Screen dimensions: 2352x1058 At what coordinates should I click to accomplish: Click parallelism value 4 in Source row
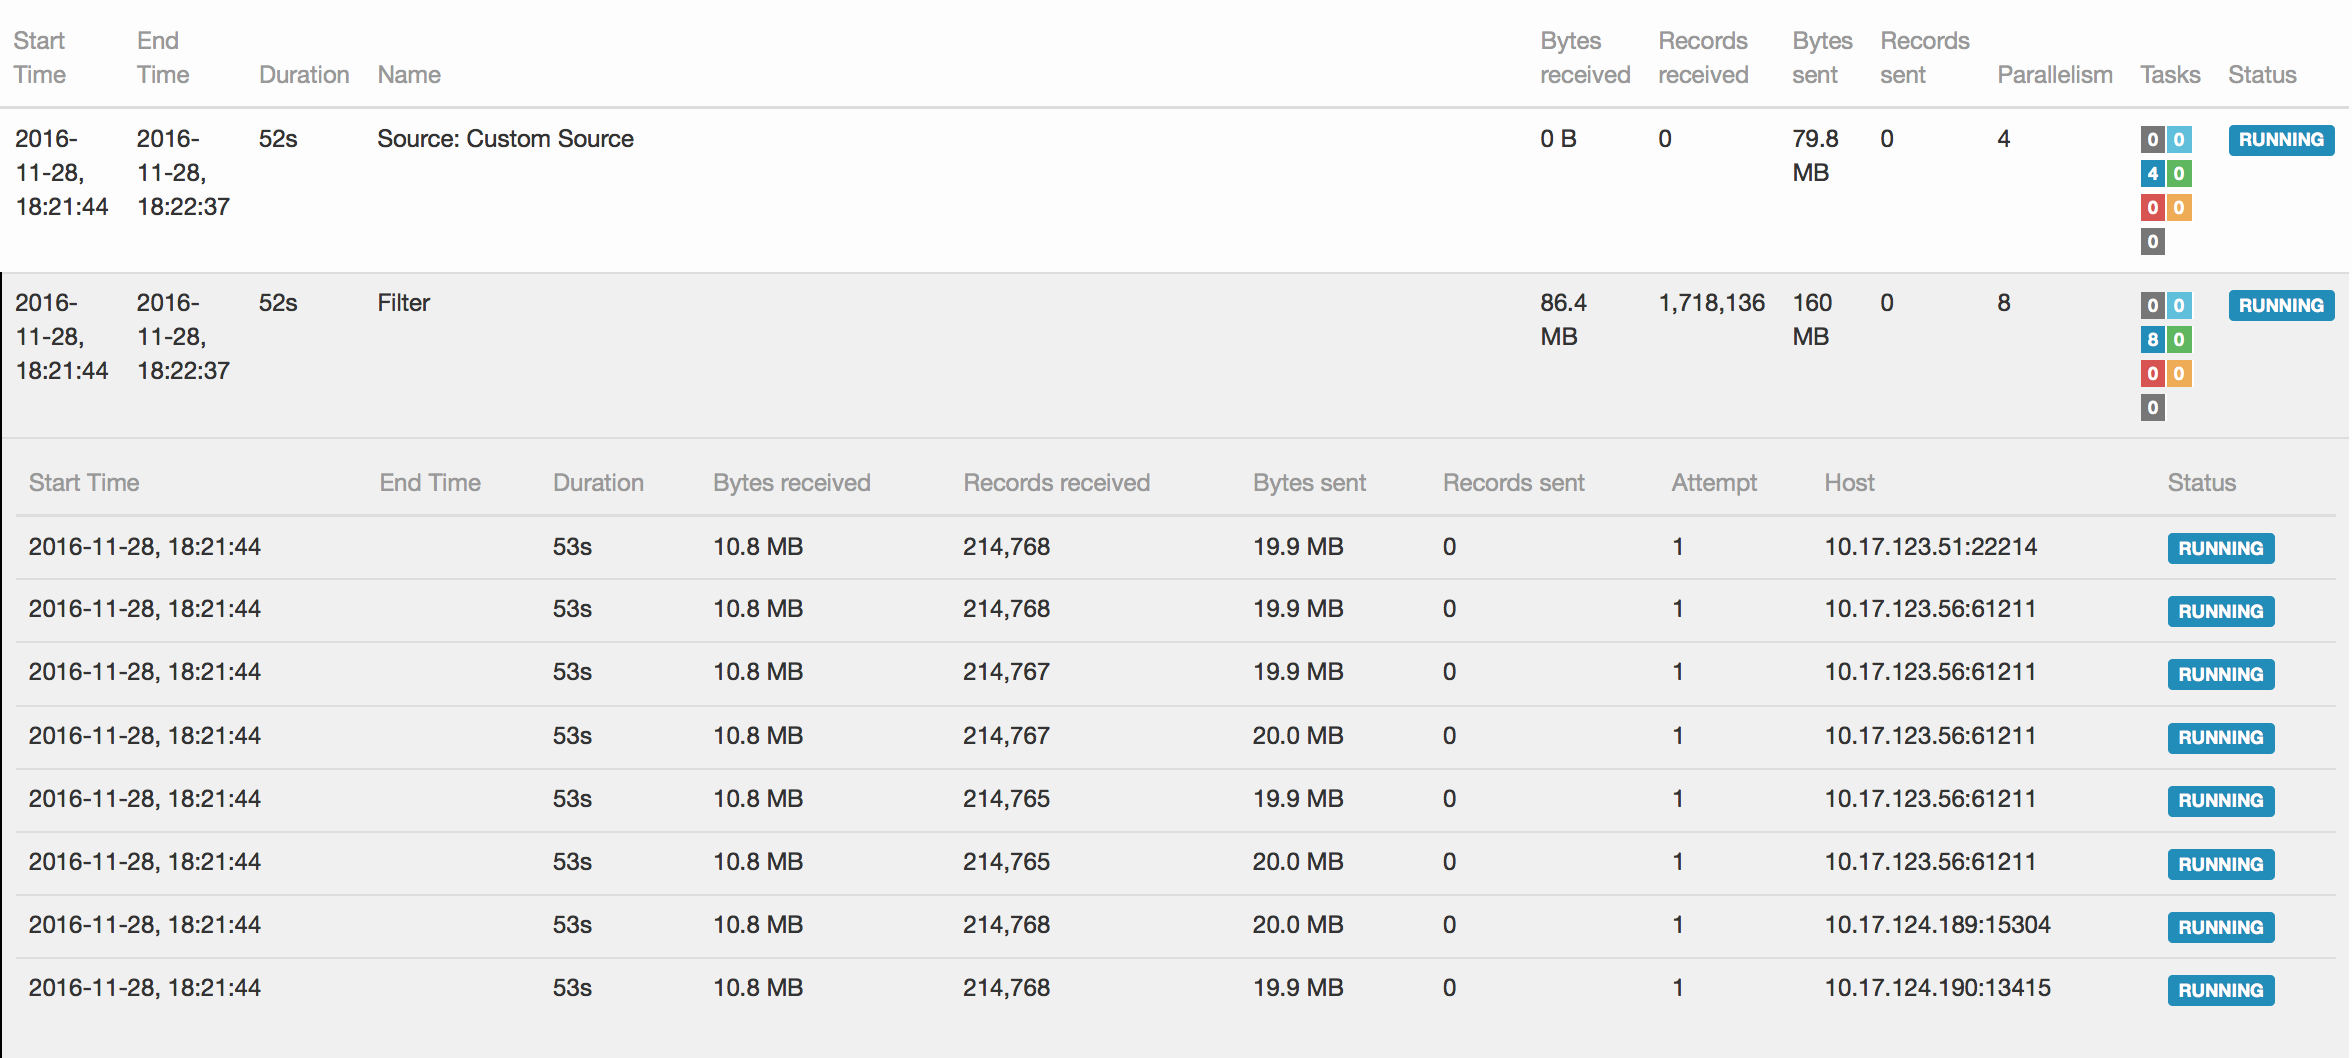click(x=2003, y=139)
